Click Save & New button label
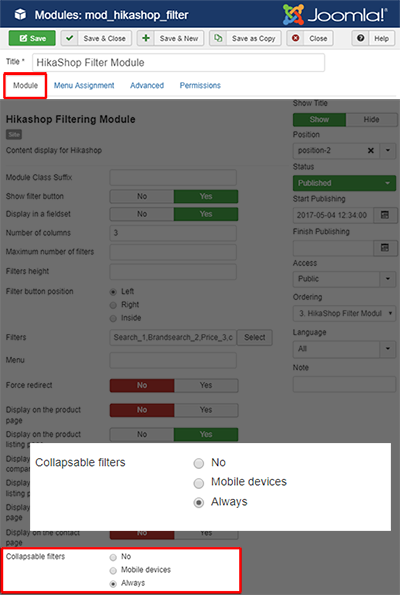Viewport: 400px width, 595px height. coord(179,39)
